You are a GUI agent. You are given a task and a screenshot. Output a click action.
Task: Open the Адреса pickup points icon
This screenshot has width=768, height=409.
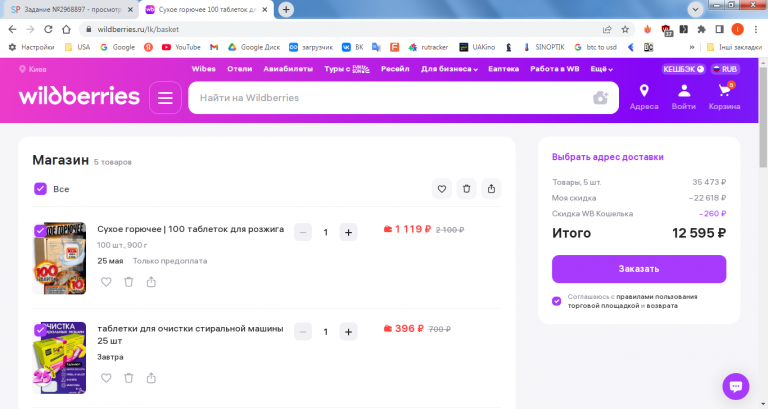[x=644, y=96]
